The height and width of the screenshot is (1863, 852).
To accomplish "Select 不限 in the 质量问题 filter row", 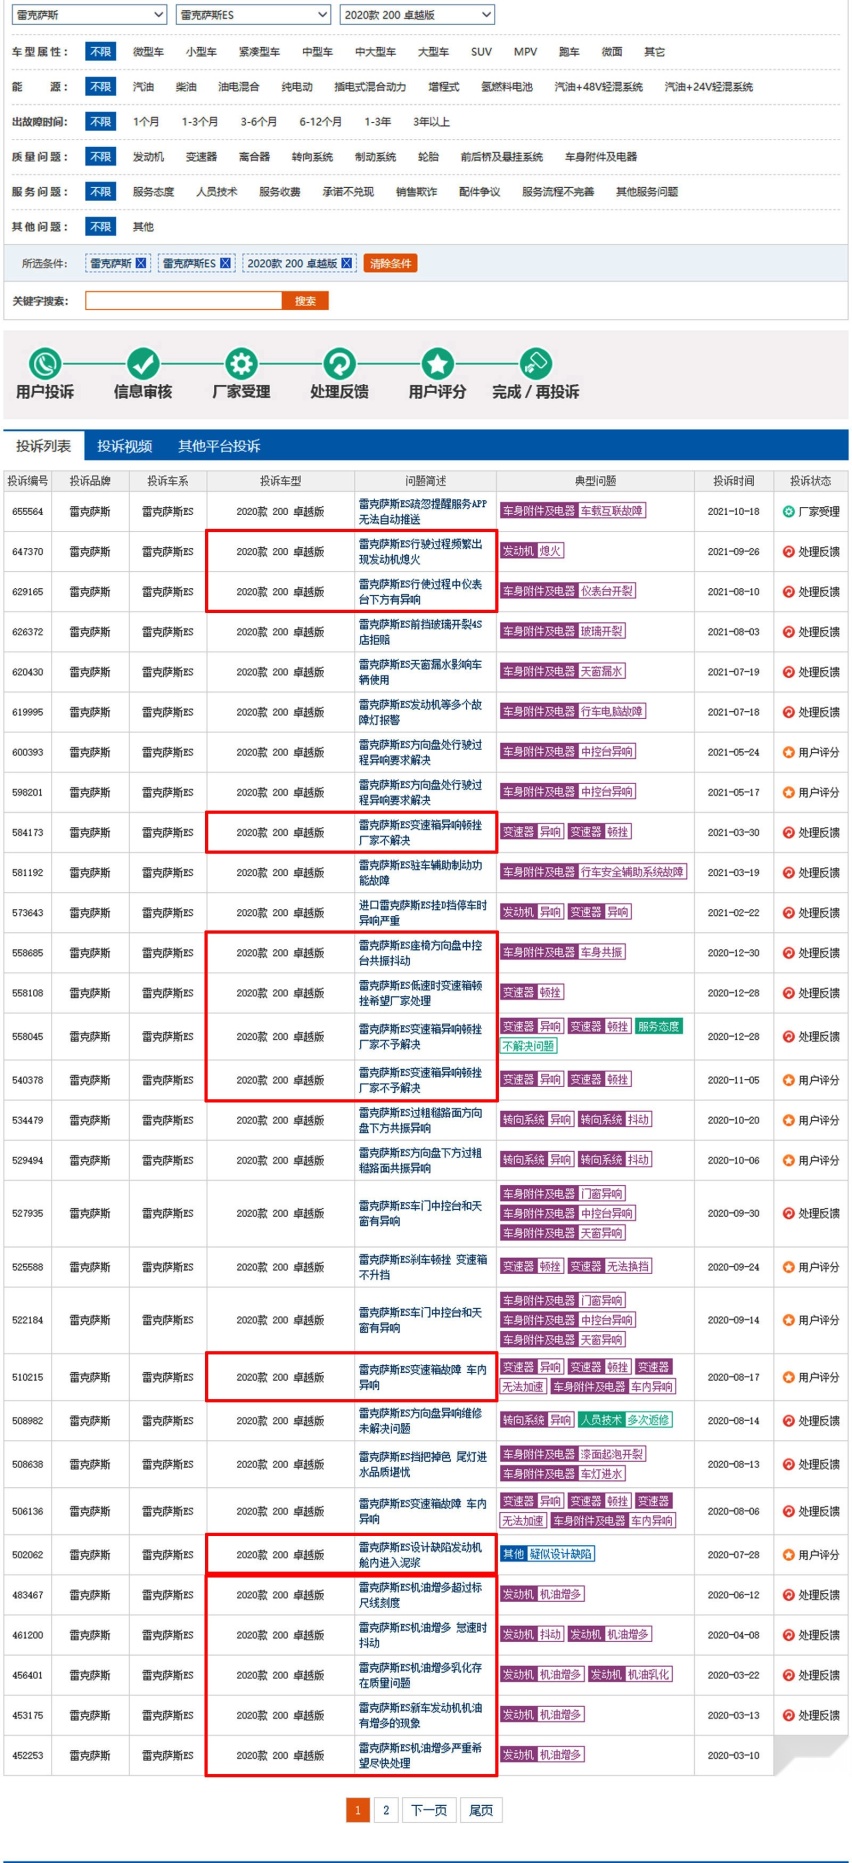I will pyautogui.click(x=100, y=157).
